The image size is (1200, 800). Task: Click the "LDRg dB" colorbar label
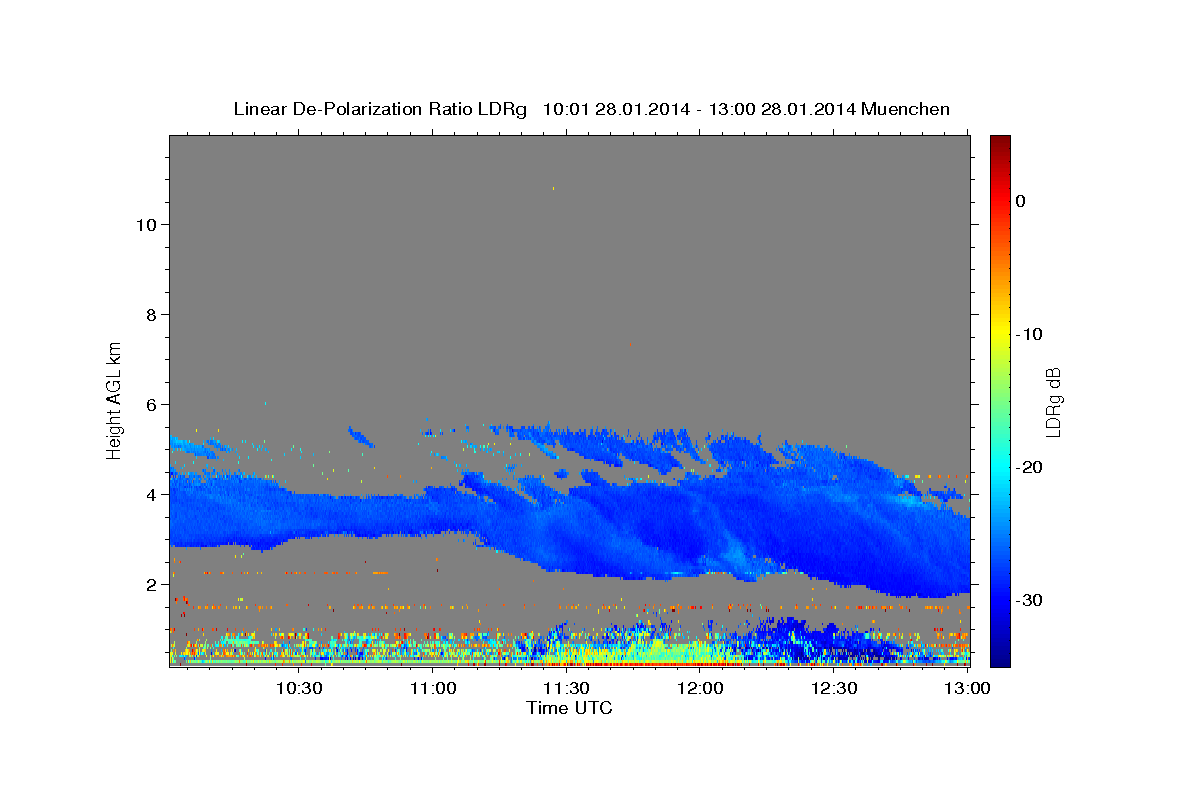point(1052,402)
